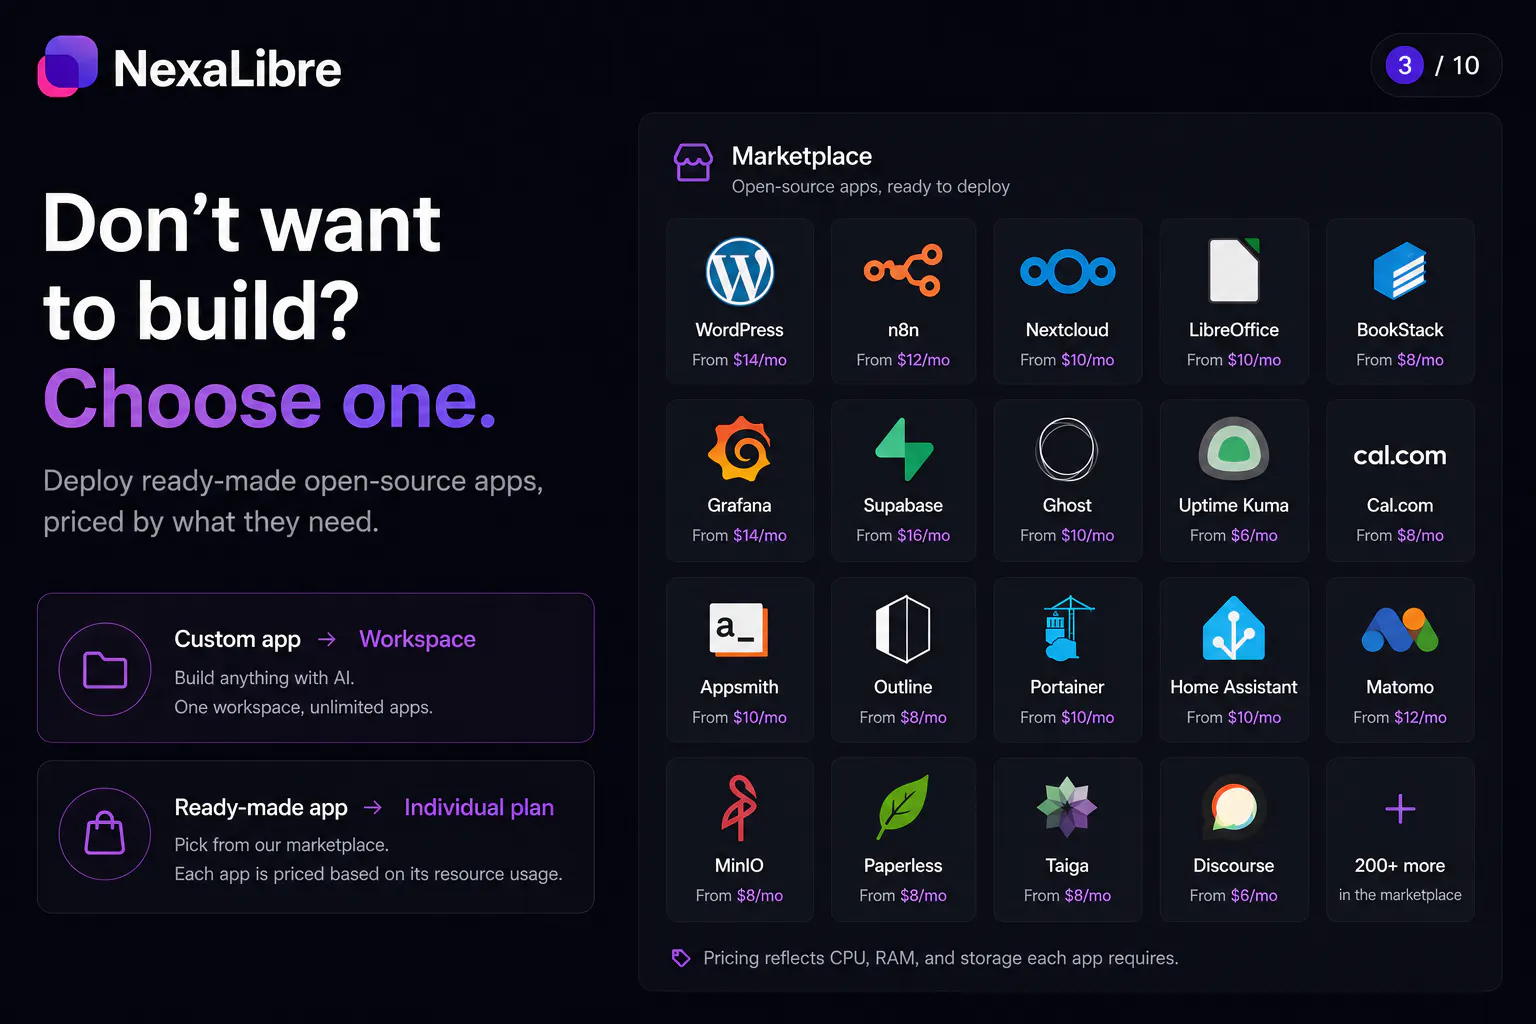The height and width of the screenshot is (1024, 1536).
Task: Click the Matomo "From $12/mo" price
Action: click(x=1400, y=717)
